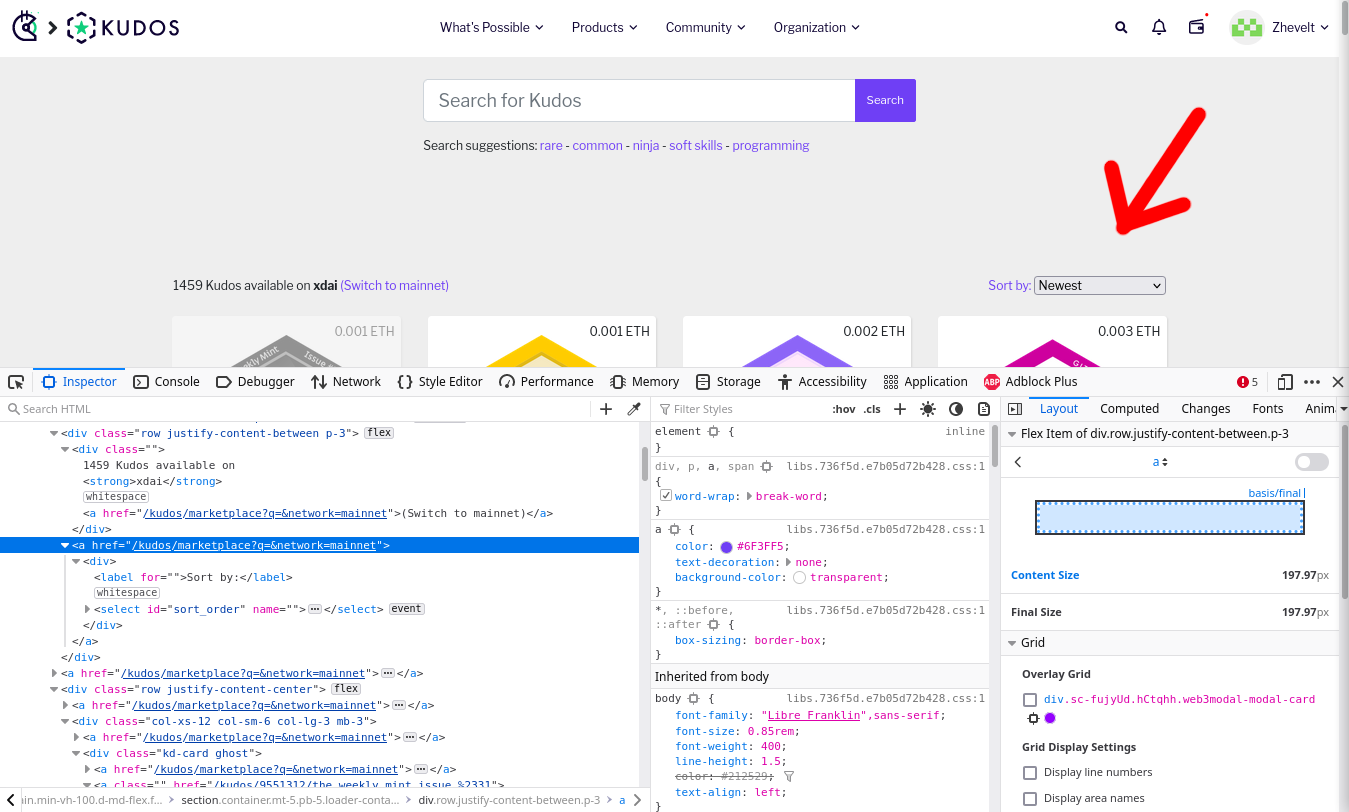The image size is (1349, 812).
Task: Open the Gitcoin logo home link
Action: click(25, 27)
